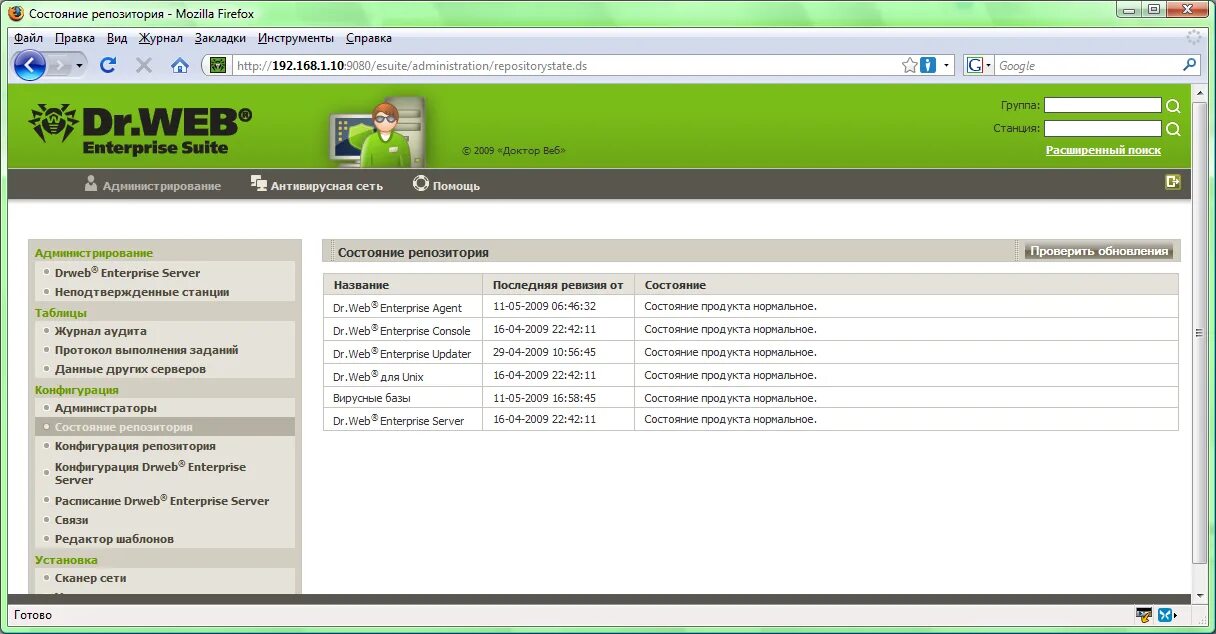Open the Помощь section
This screenshot has height=634, width=1216.
point(447,185)
